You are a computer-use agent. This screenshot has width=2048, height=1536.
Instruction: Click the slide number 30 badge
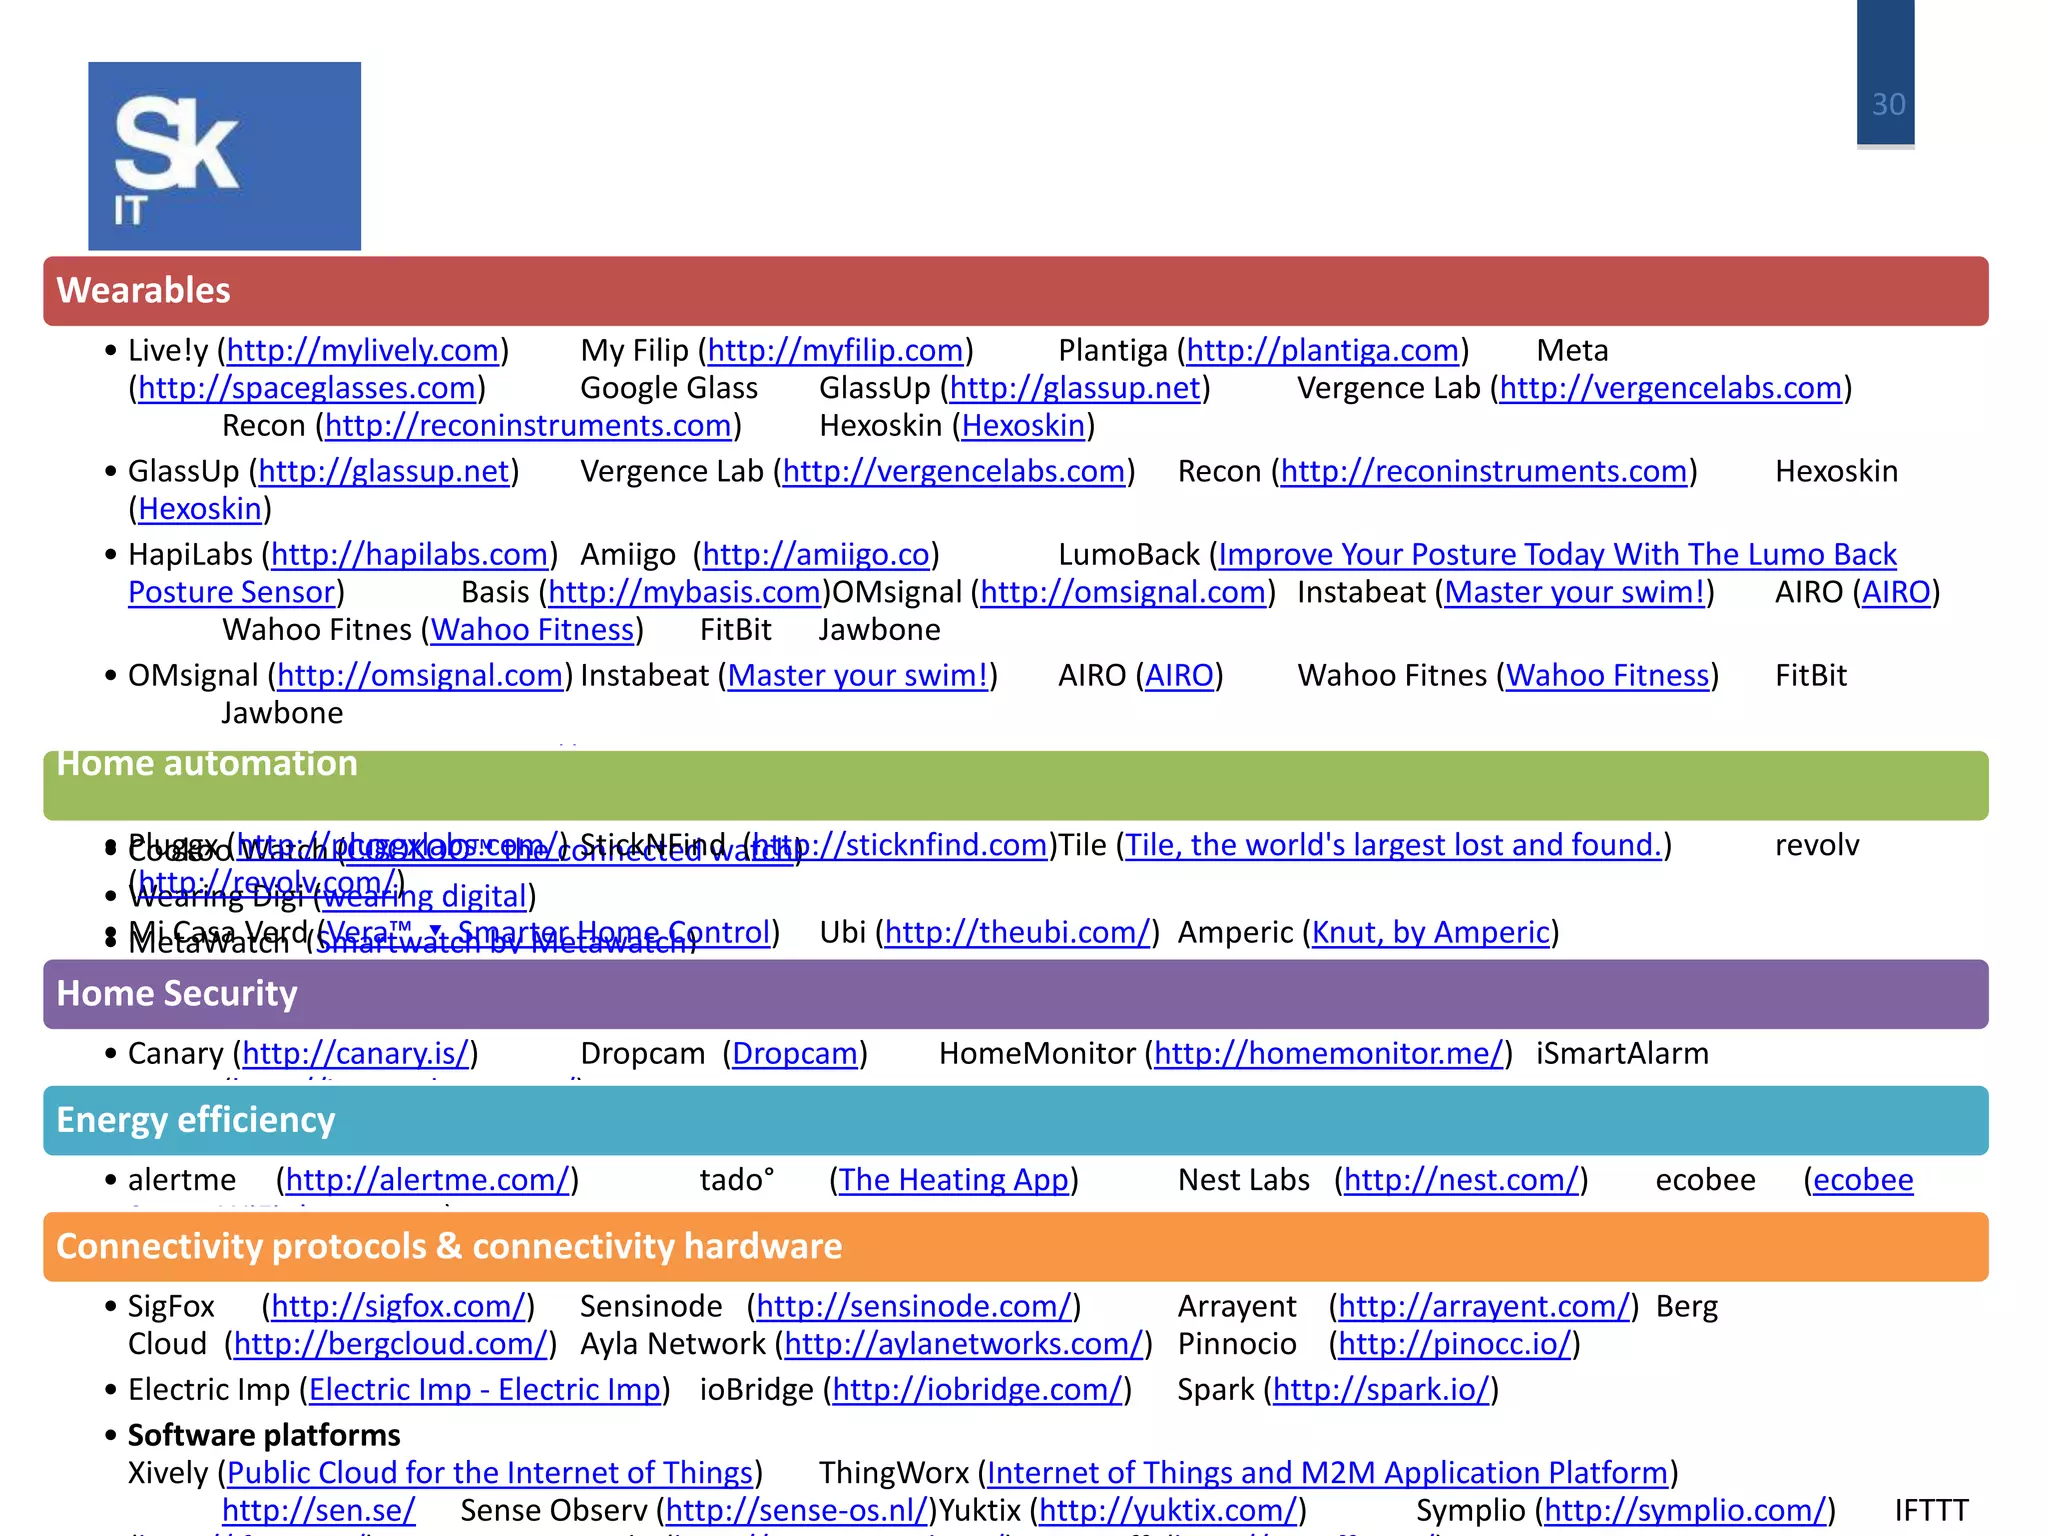coord(1887,104)
